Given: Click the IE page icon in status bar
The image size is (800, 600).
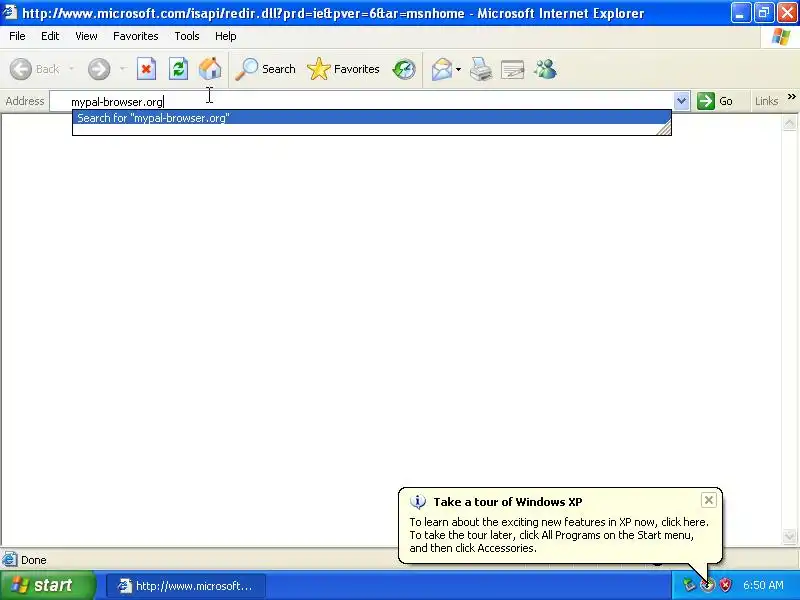Looking at the screenshot, I should (x=9, y=560).
